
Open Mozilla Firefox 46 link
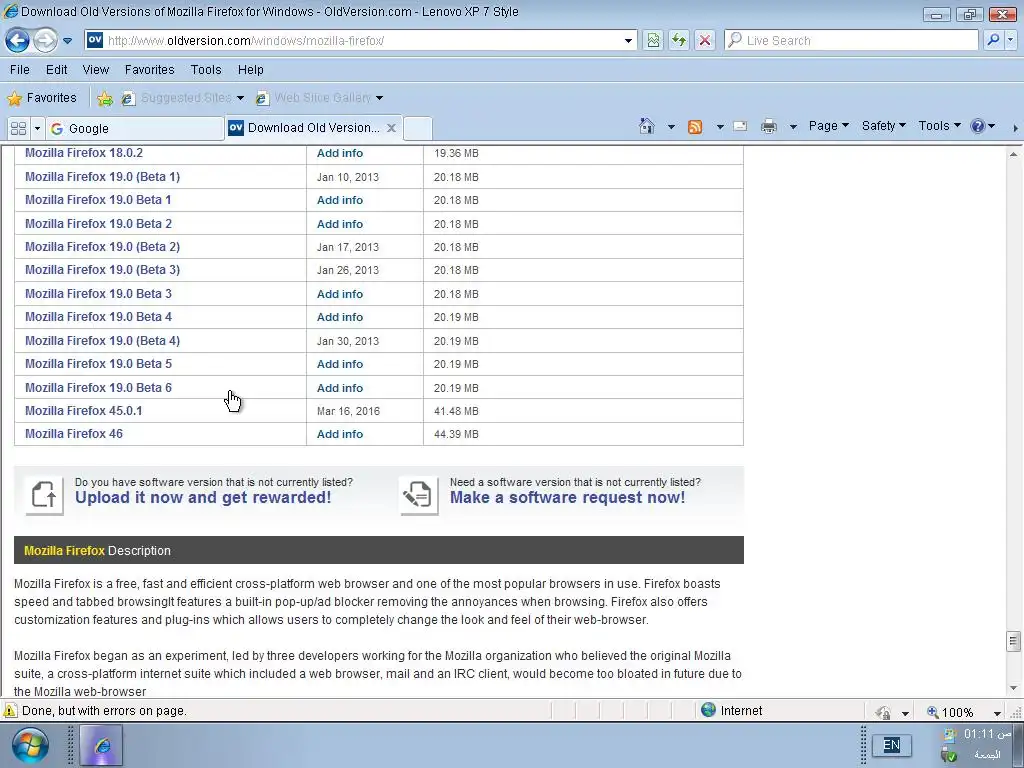(74, 434)
